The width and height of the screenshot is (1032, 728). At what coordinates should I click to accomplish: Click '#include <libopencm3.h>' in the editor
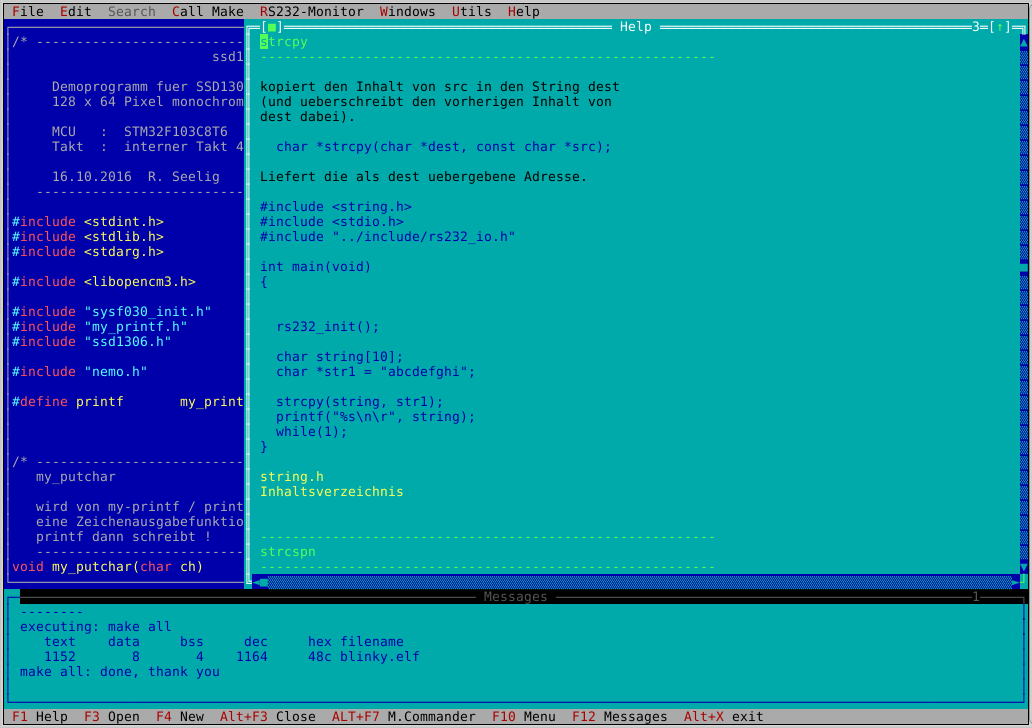pyautogui.click(x=104, y=282)
